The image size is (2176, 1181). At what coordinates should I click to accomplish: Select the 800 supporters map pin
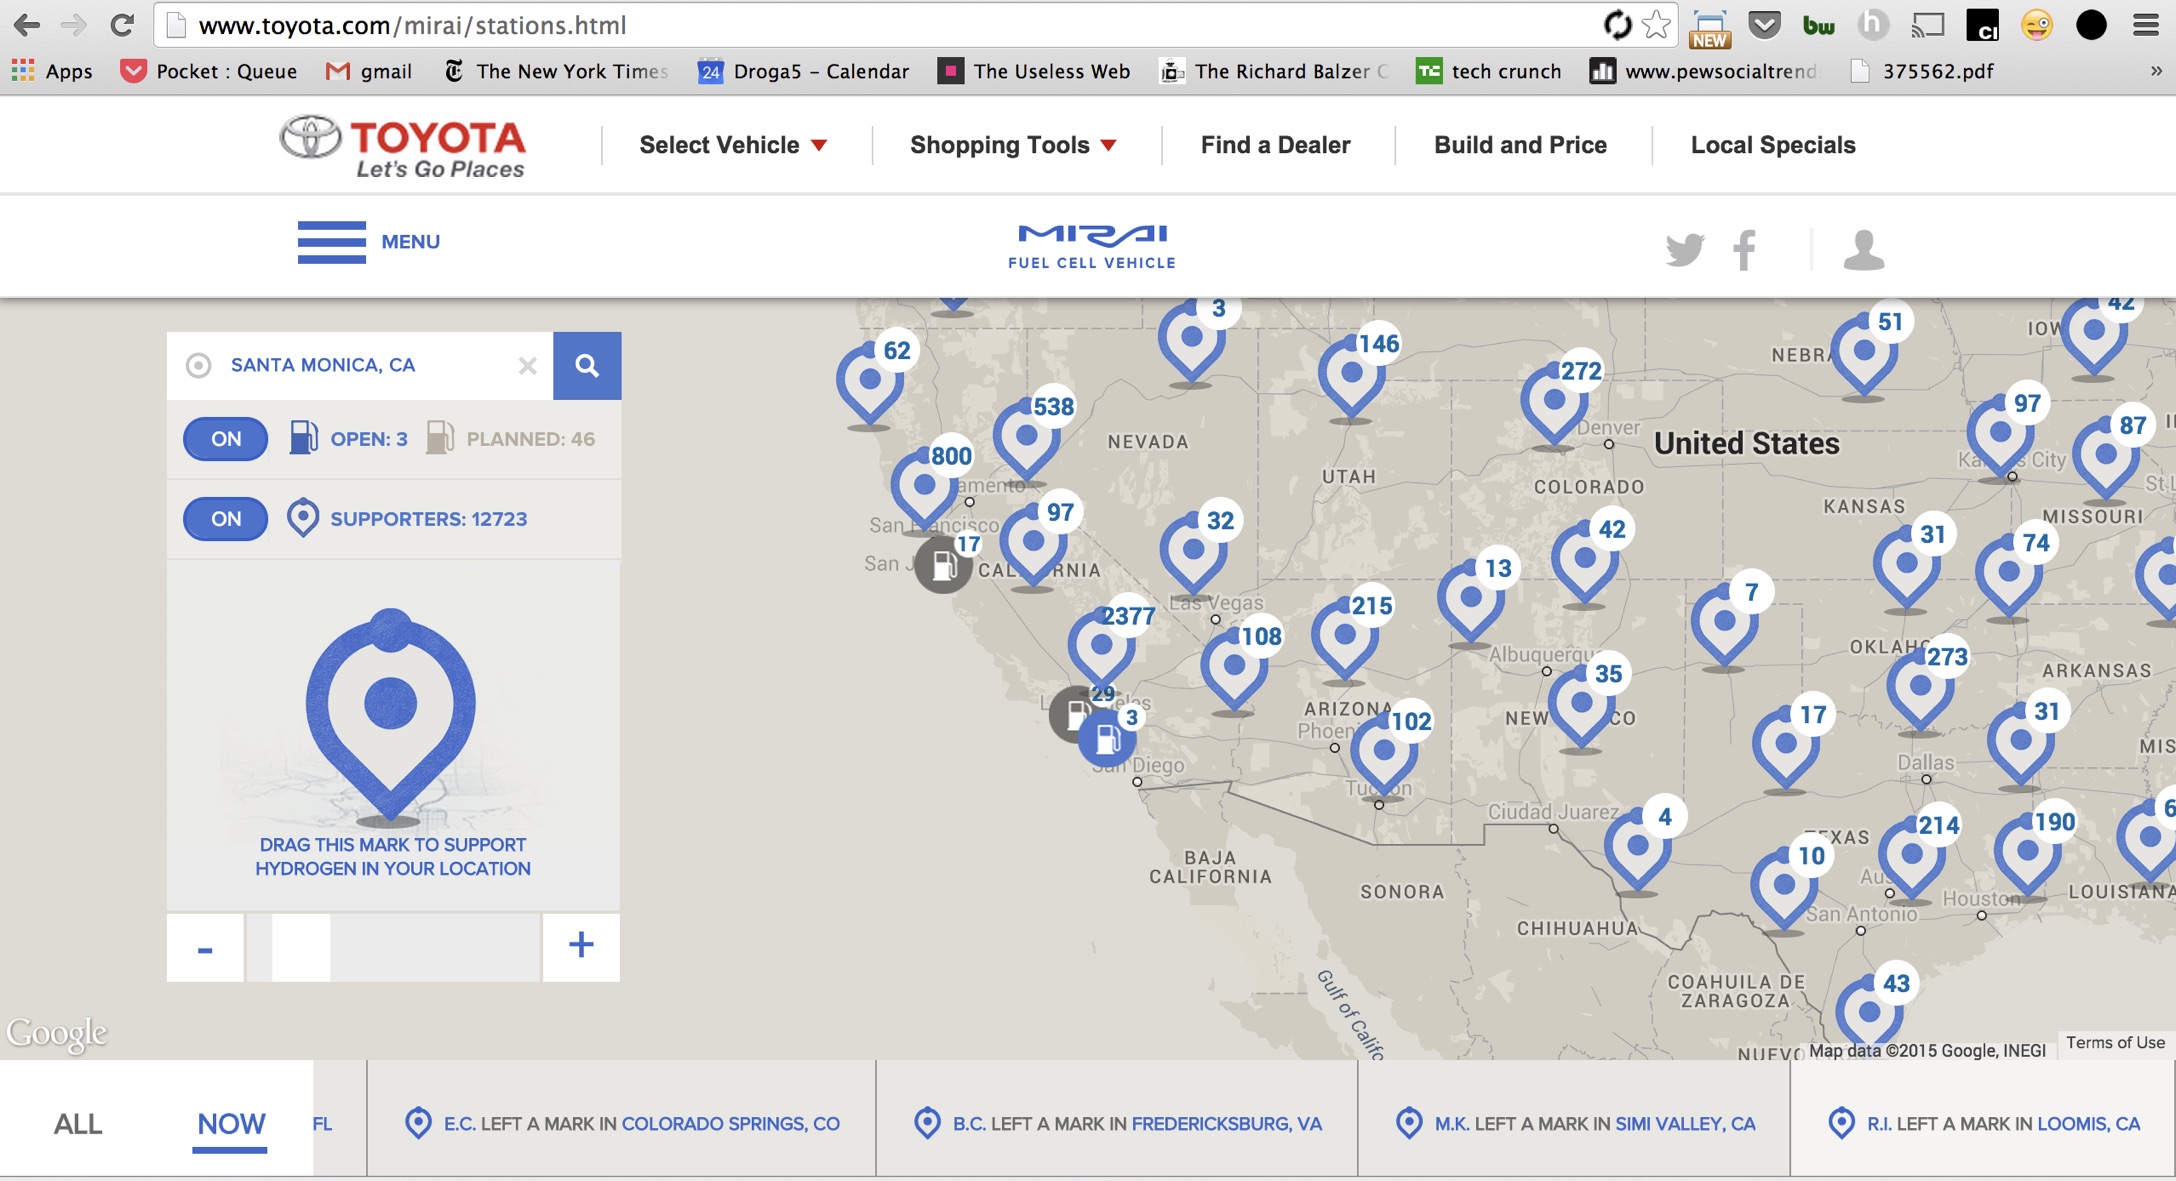click(925, 486)
